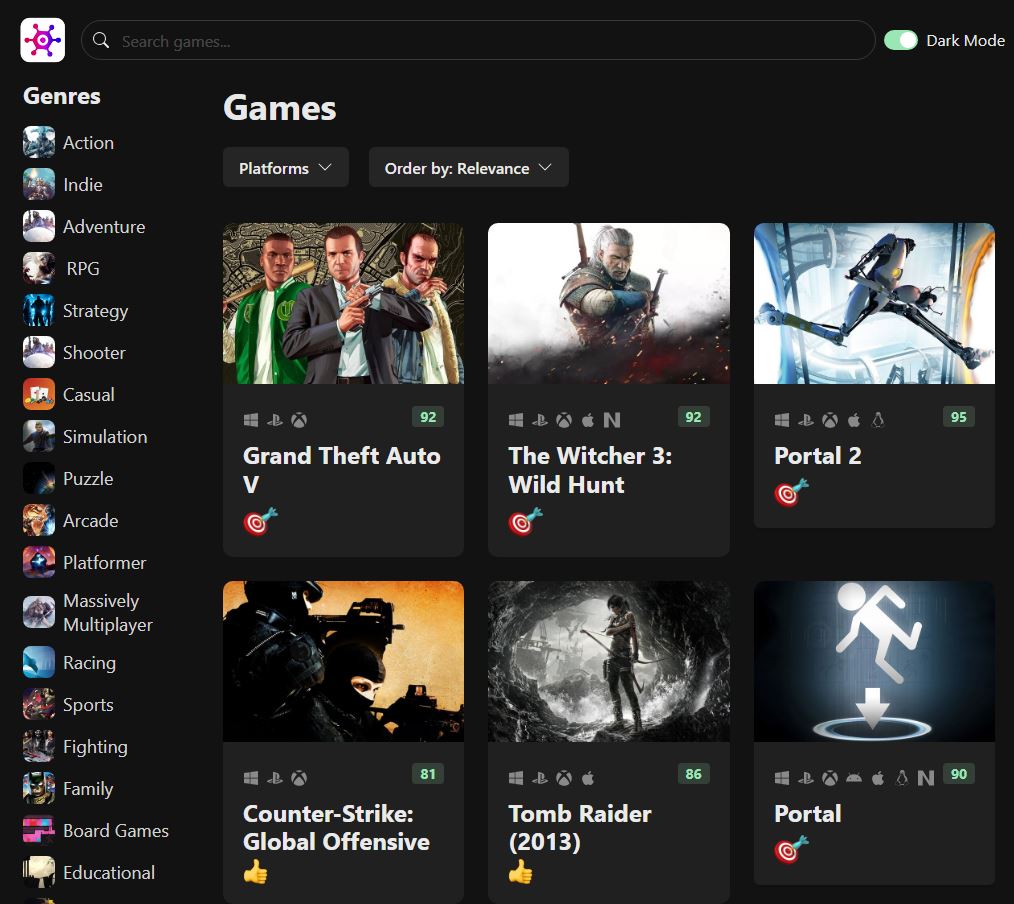1014x904 pixels.
Task: Filter games by Shooter genre link
Action: point(94,352)
